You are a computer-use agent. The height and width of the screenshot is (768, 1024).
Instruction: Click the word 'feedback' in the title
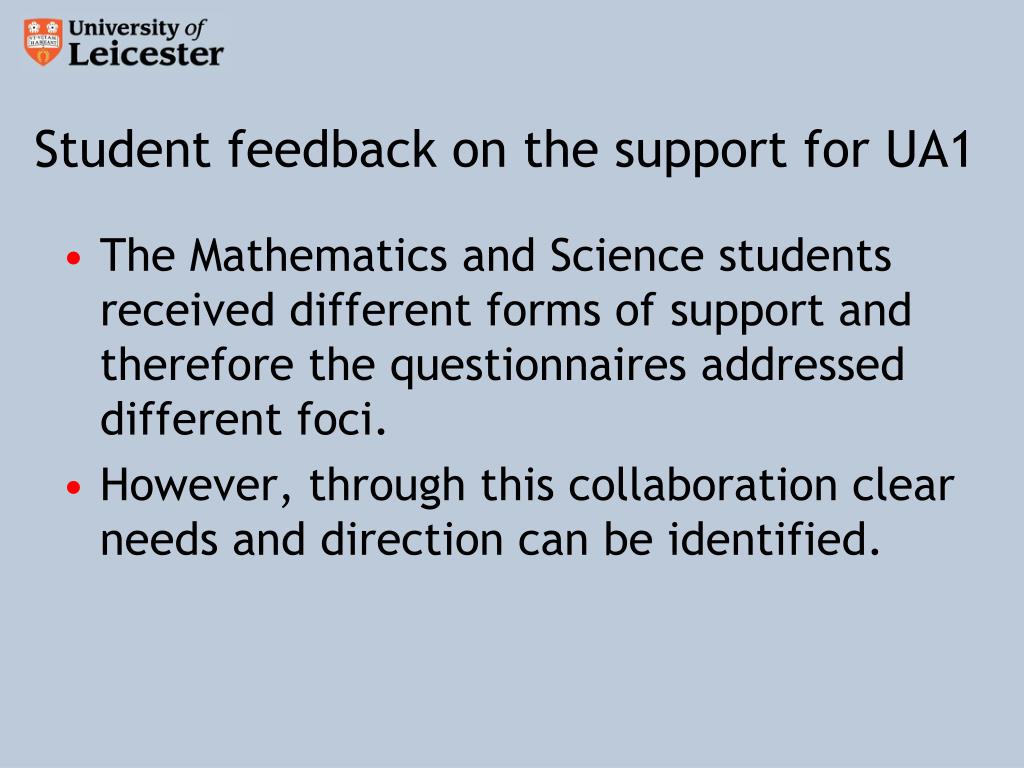(332, 149)
